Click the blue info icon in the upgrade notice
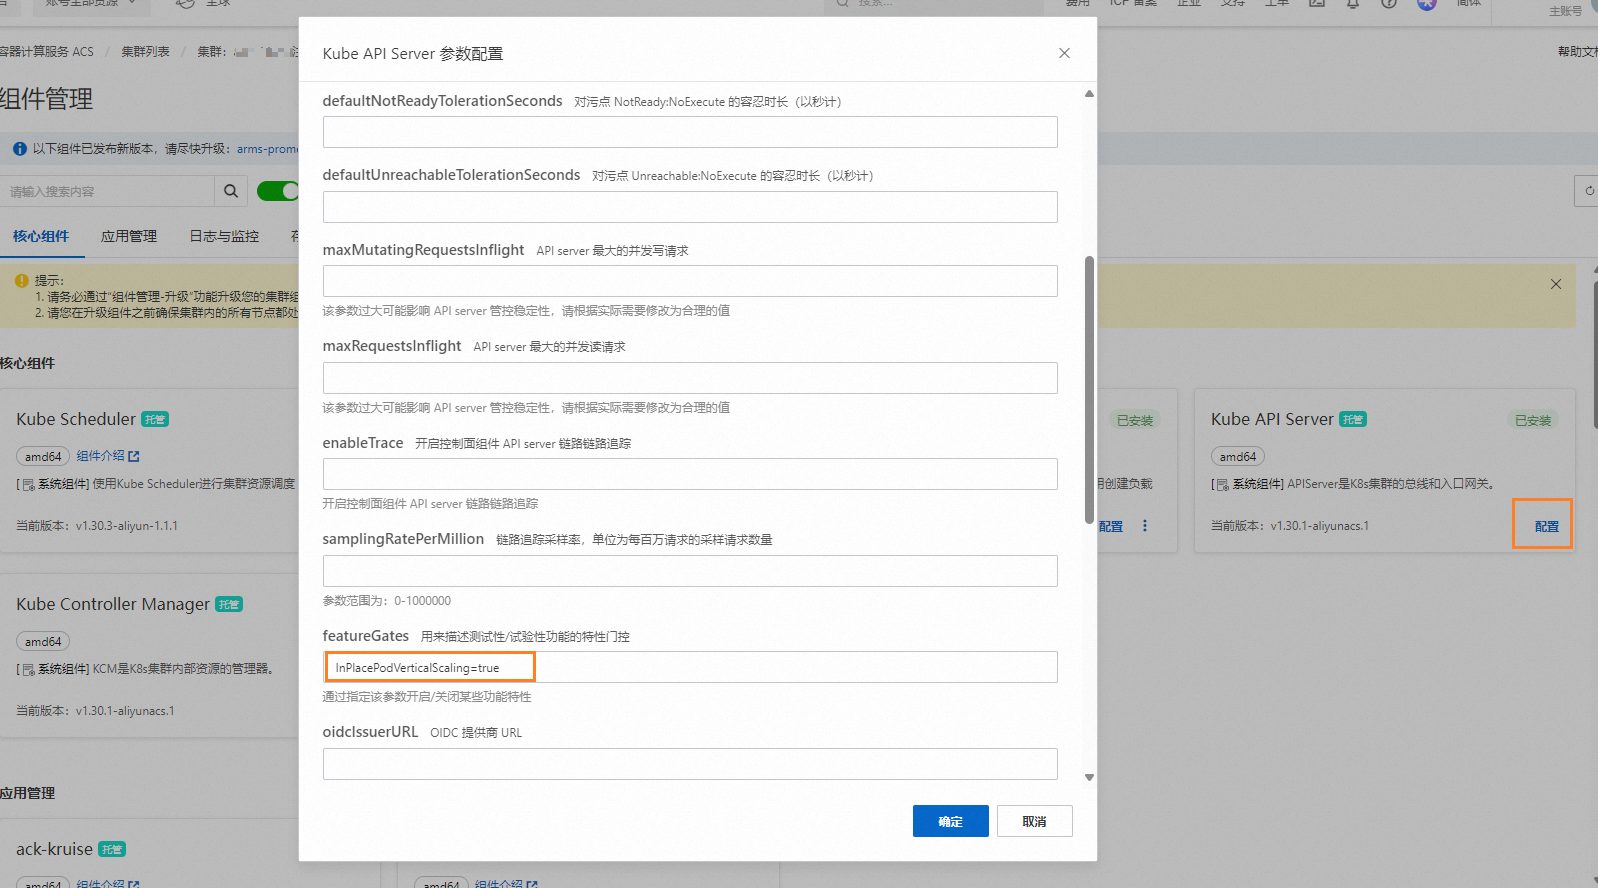 [19, 149]
